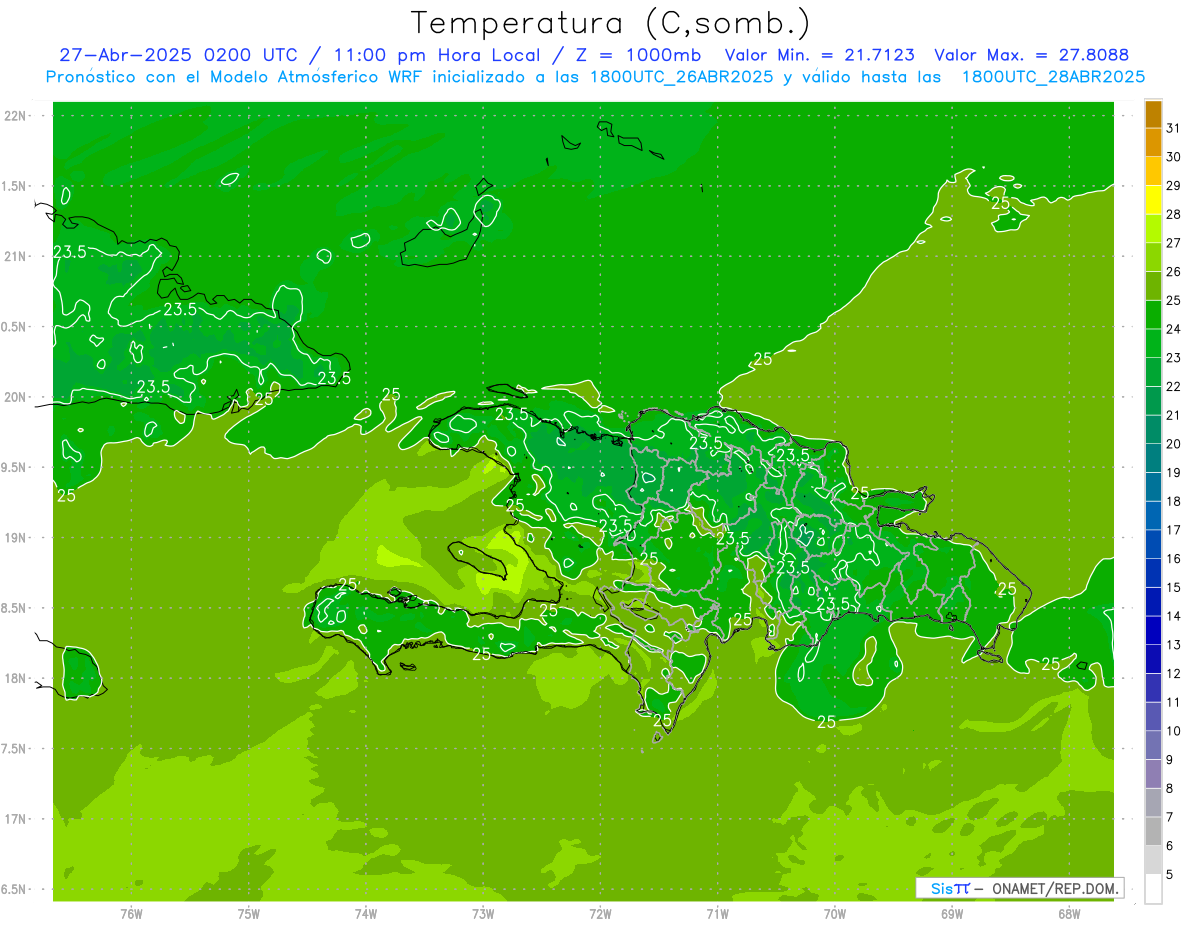Click the "21N" latitude label
The image size is (1200, 927).
[16, 256]
